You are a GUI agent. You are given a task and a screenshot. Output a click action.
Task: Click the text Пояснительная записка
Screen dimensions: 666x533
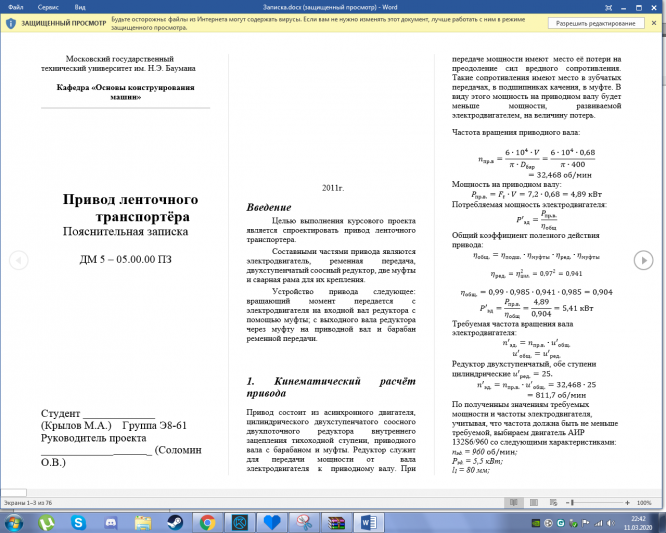[125, 231]
